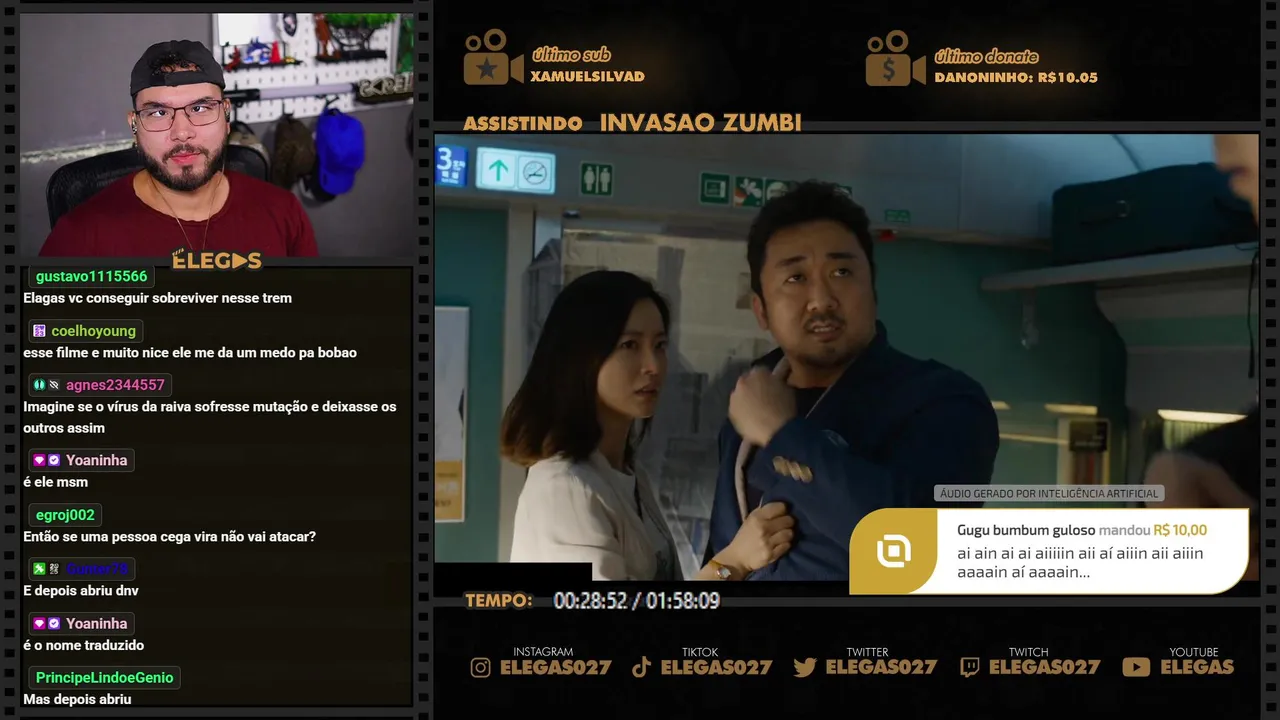This screenshot has width=1280, height=720.
Task: Click YouTube channel name ELEGAS
Action: pos(1197,667)
